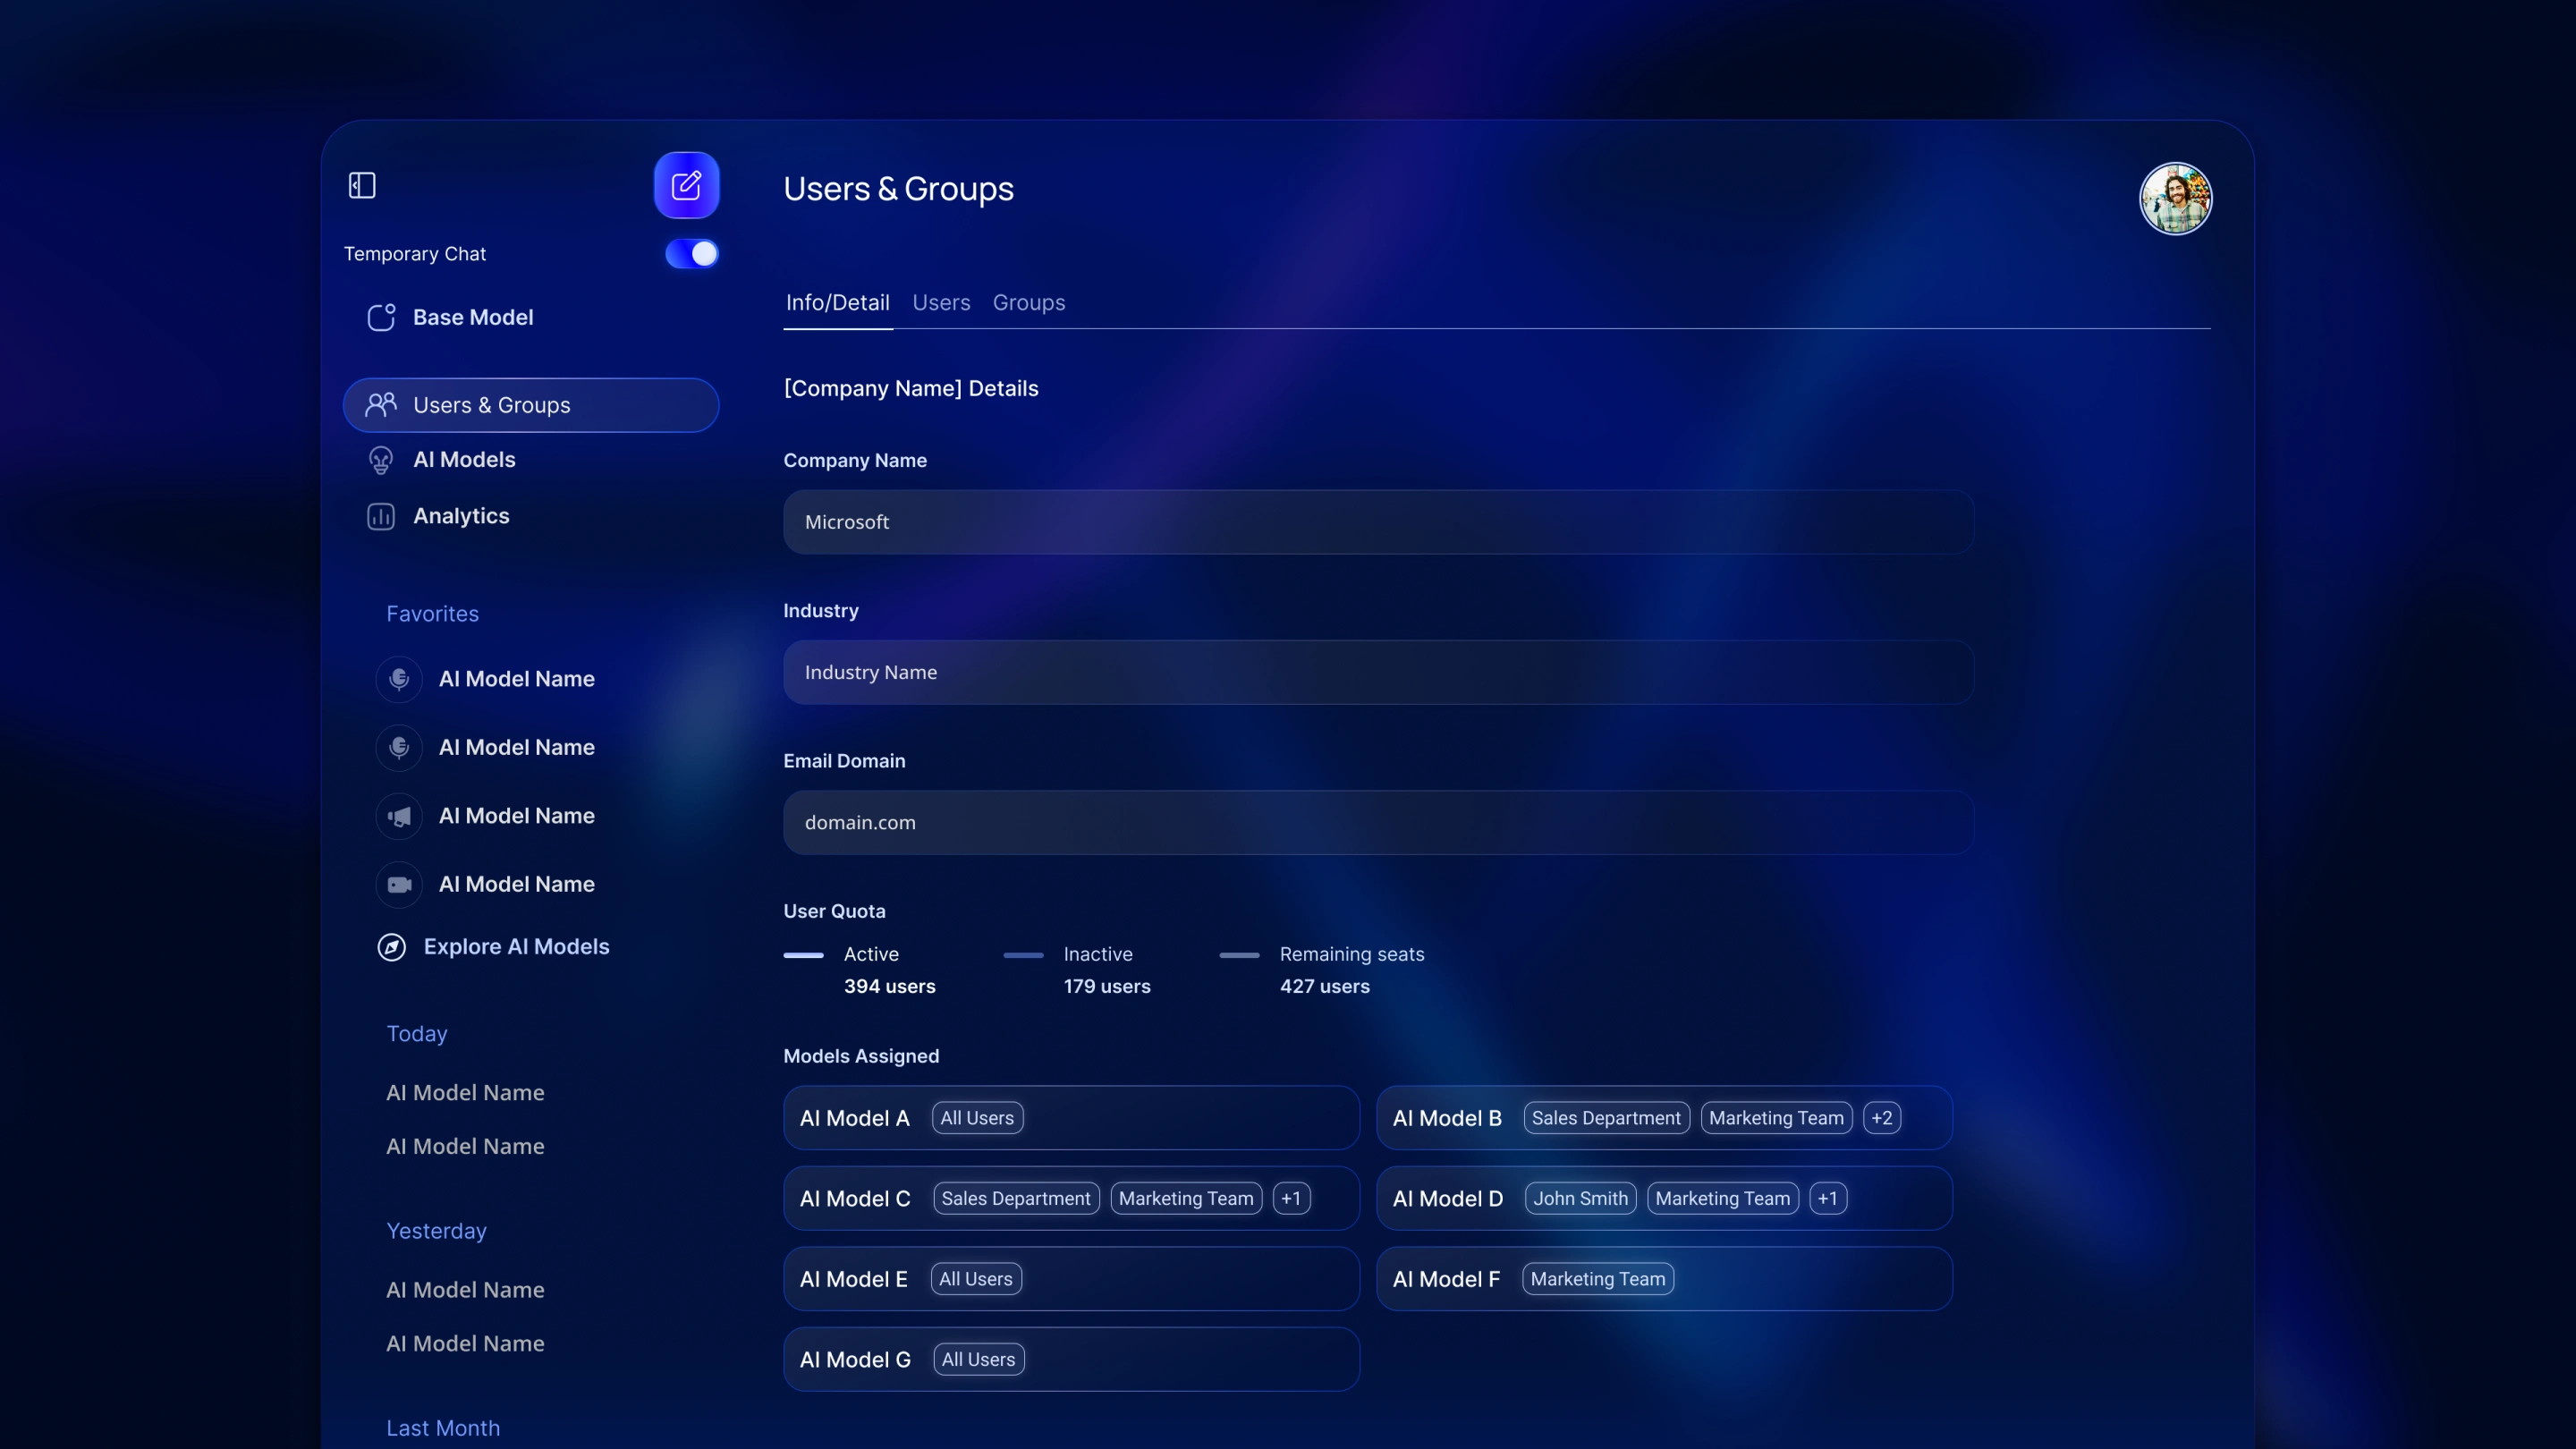Switch to the Groups tab
Viewport: 2576px width, 1449px height.
point(1028,303)
